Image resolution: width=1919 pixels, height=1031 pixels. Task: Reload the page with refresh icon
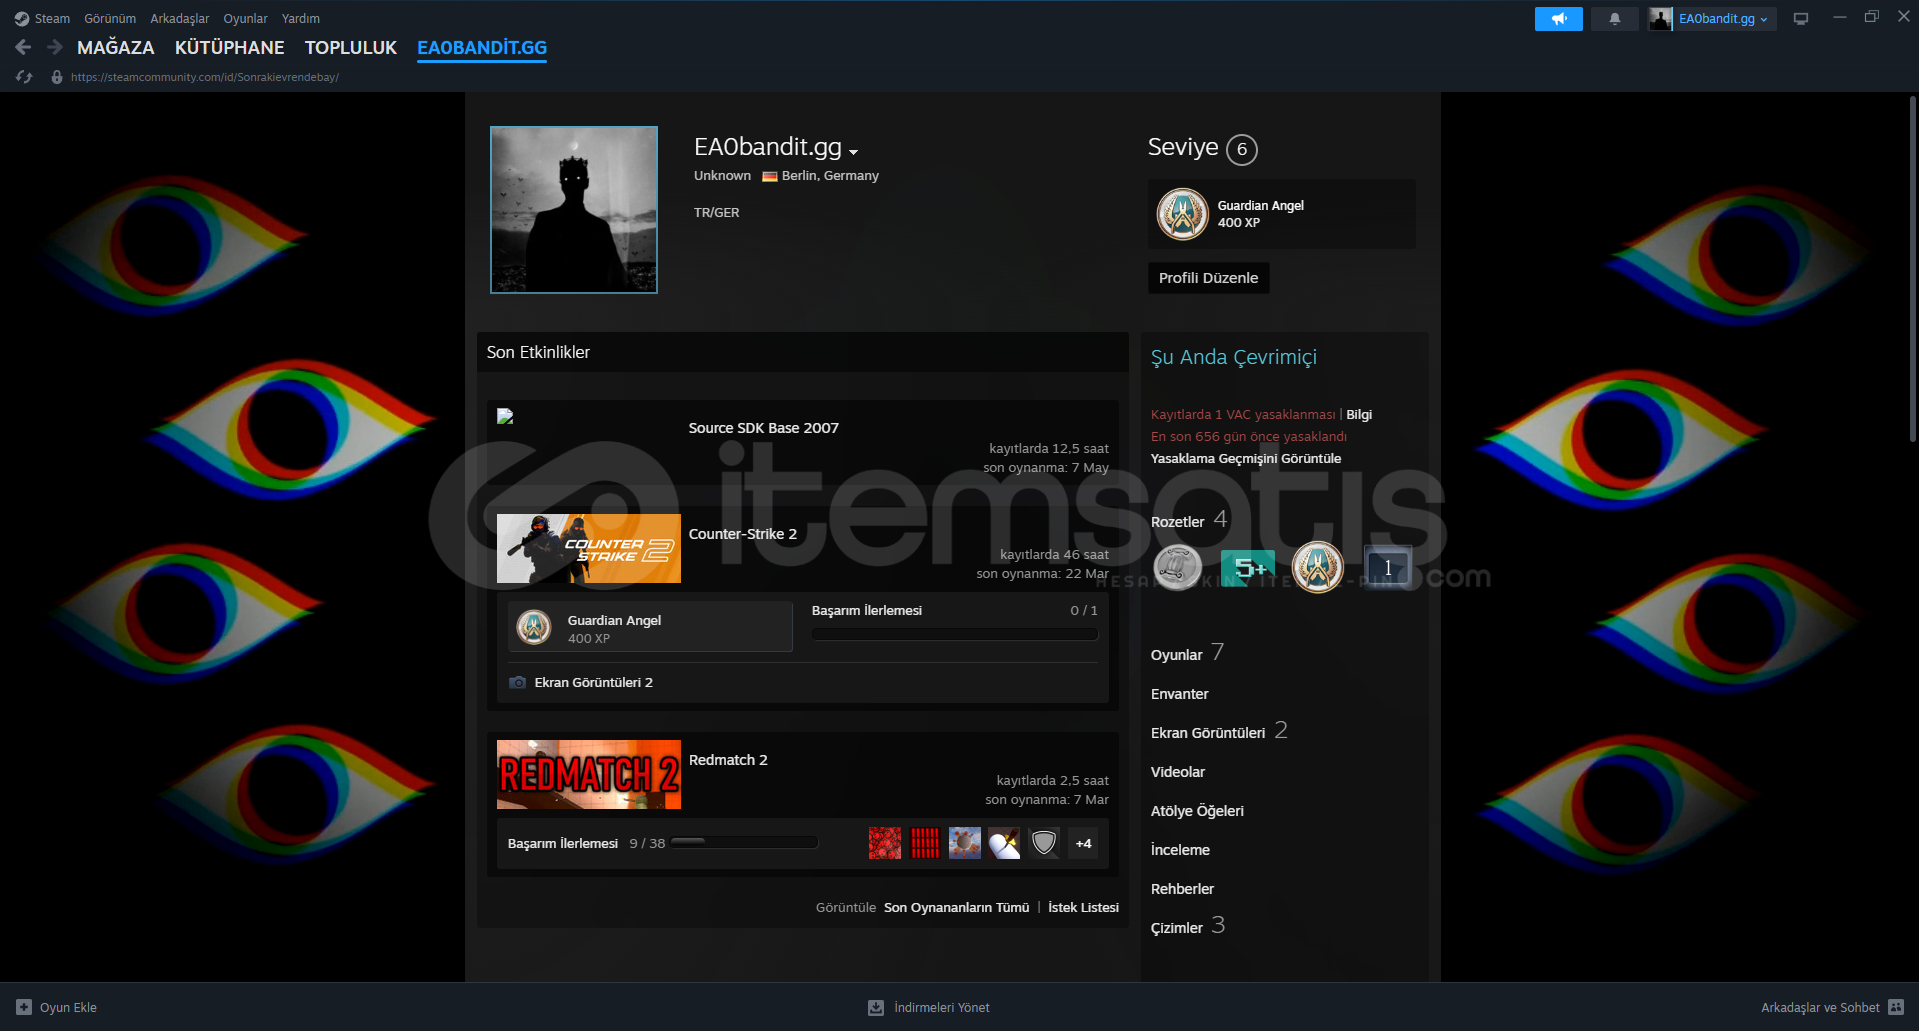pyautogui.click(x=24, y=77)
